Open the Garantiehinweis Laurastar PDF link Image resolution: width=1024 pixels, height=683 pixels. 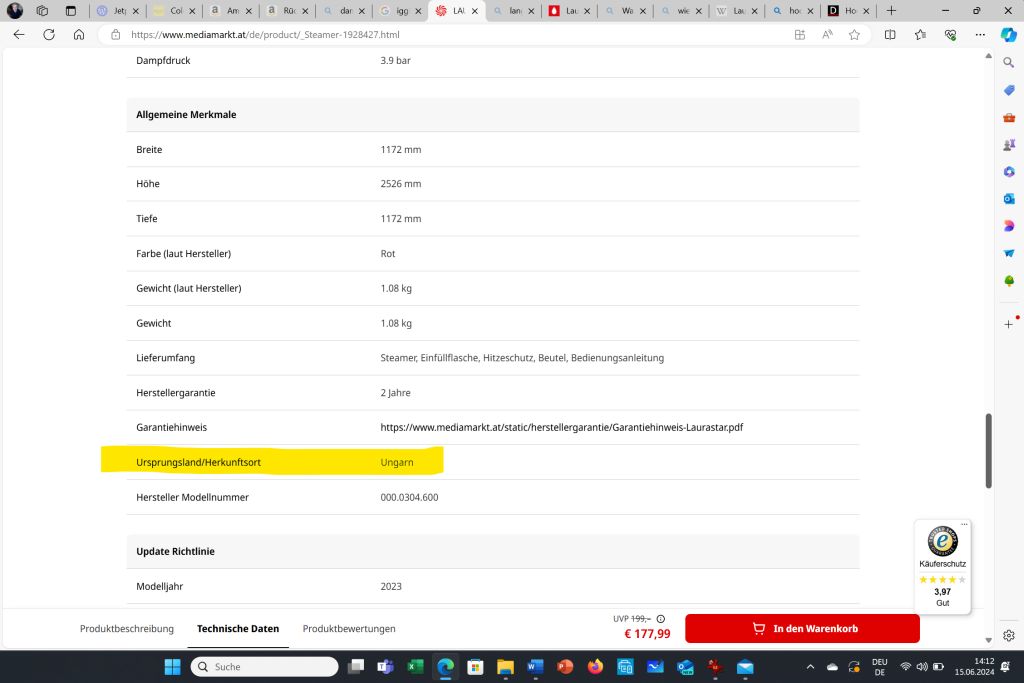pos(561,427)
